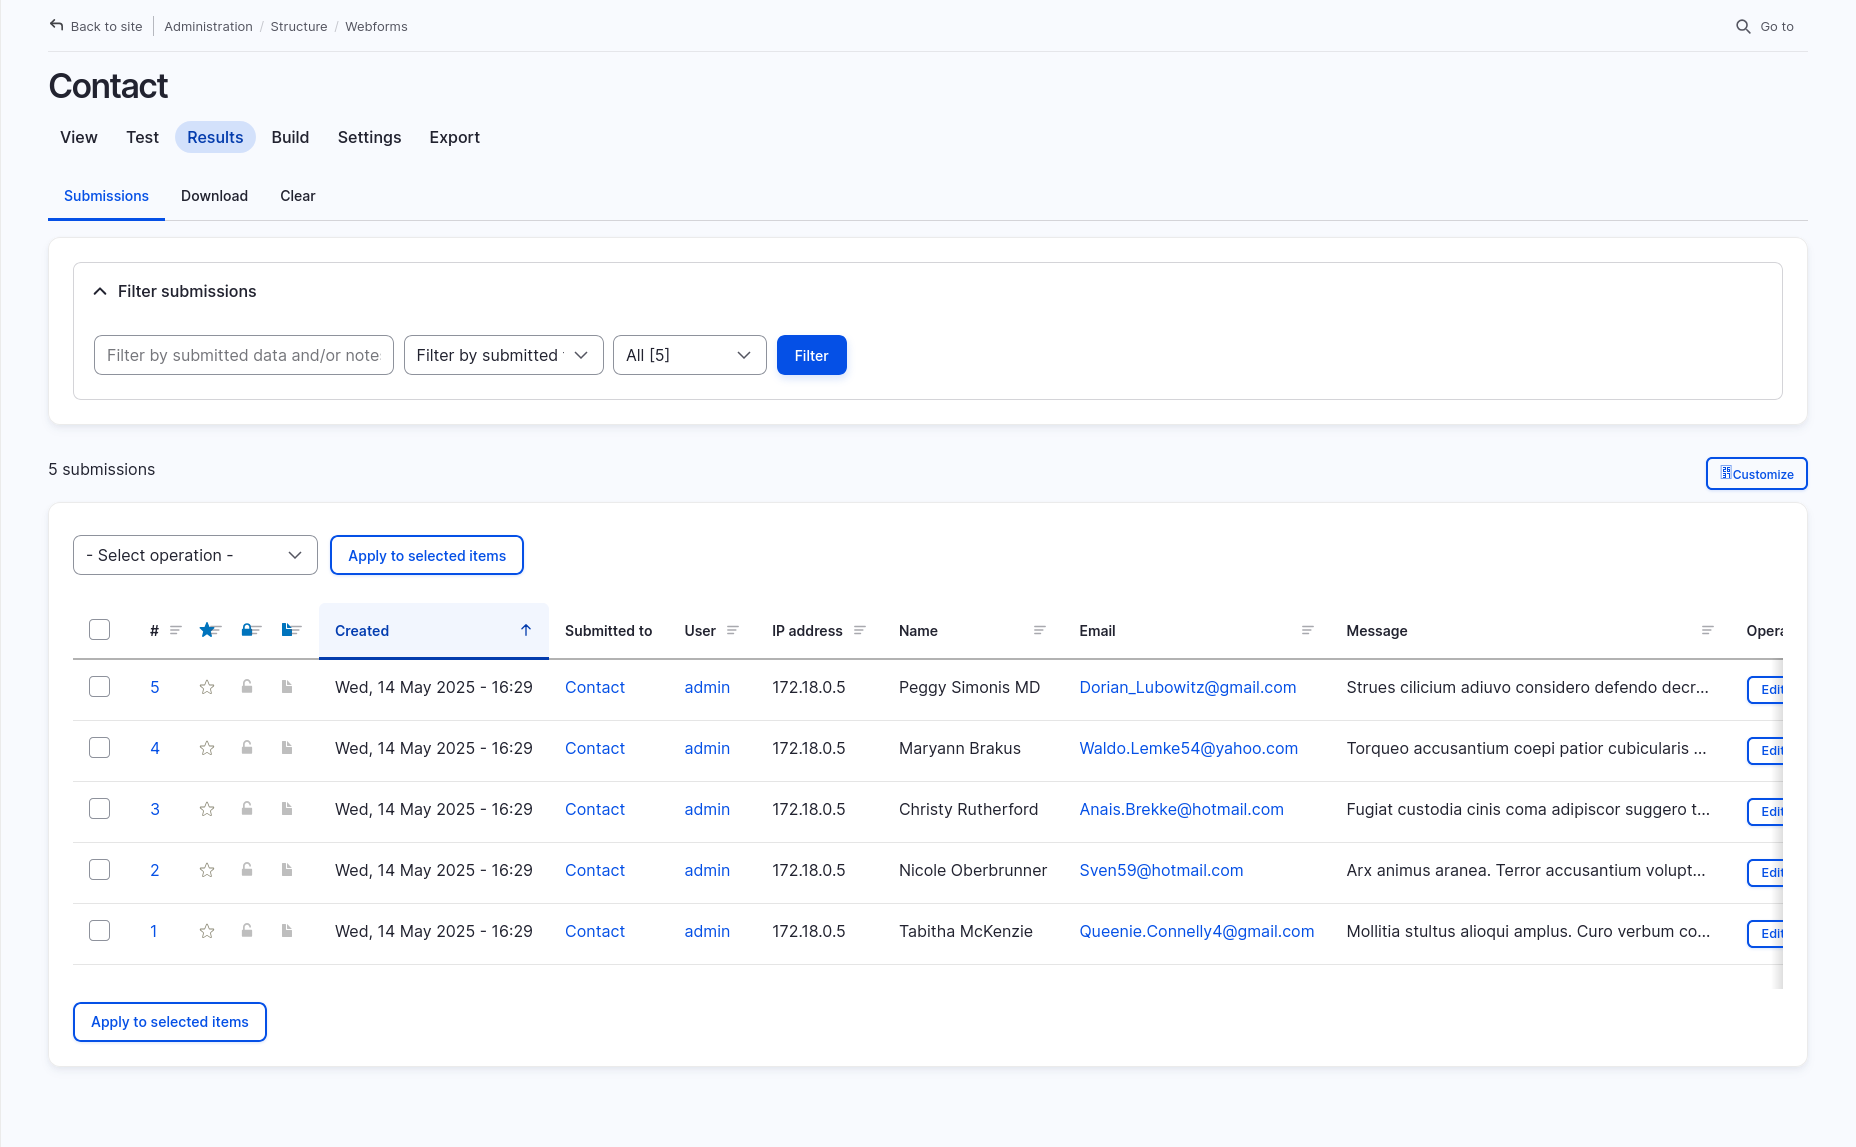Viewport: 1856px width, 1147px height.
Task: Switch to the Build tab
Action: 290,137
